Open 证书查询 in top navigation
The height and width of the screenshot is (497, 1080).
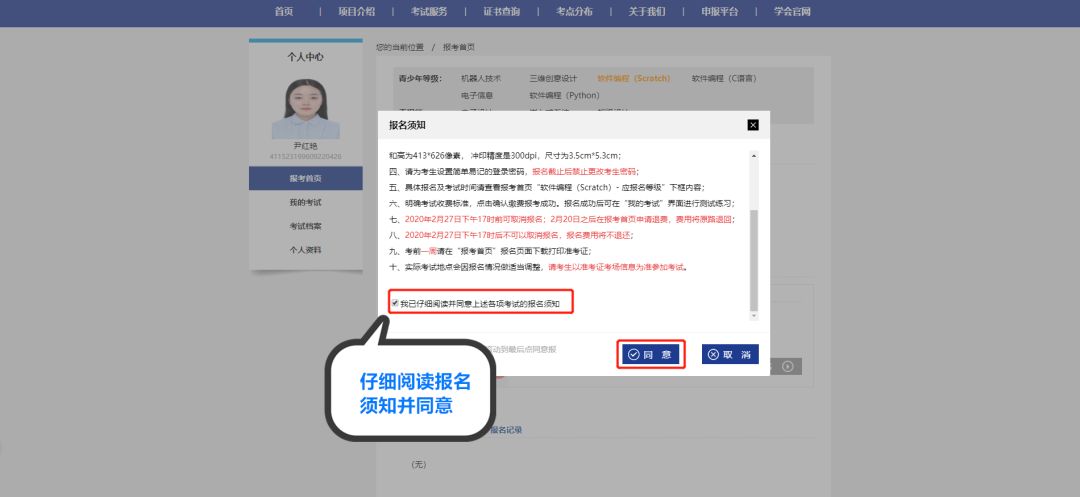(x=502, y=12)
